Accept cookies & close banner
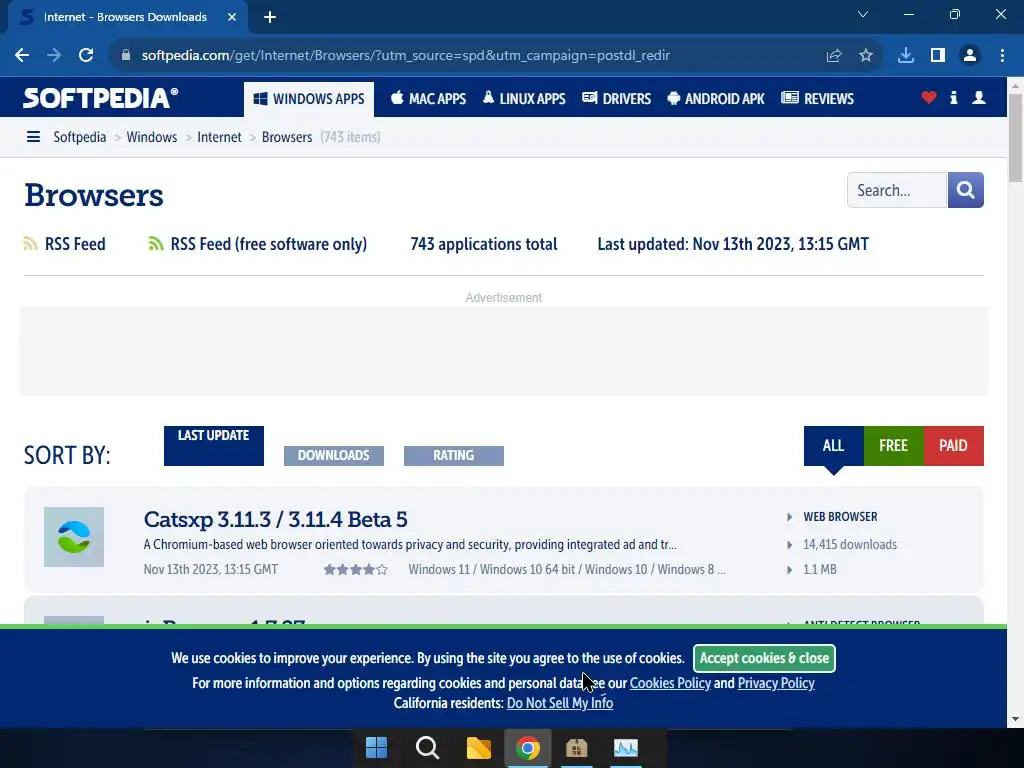Screen dimensions: 1024x768 pos(764,658)
